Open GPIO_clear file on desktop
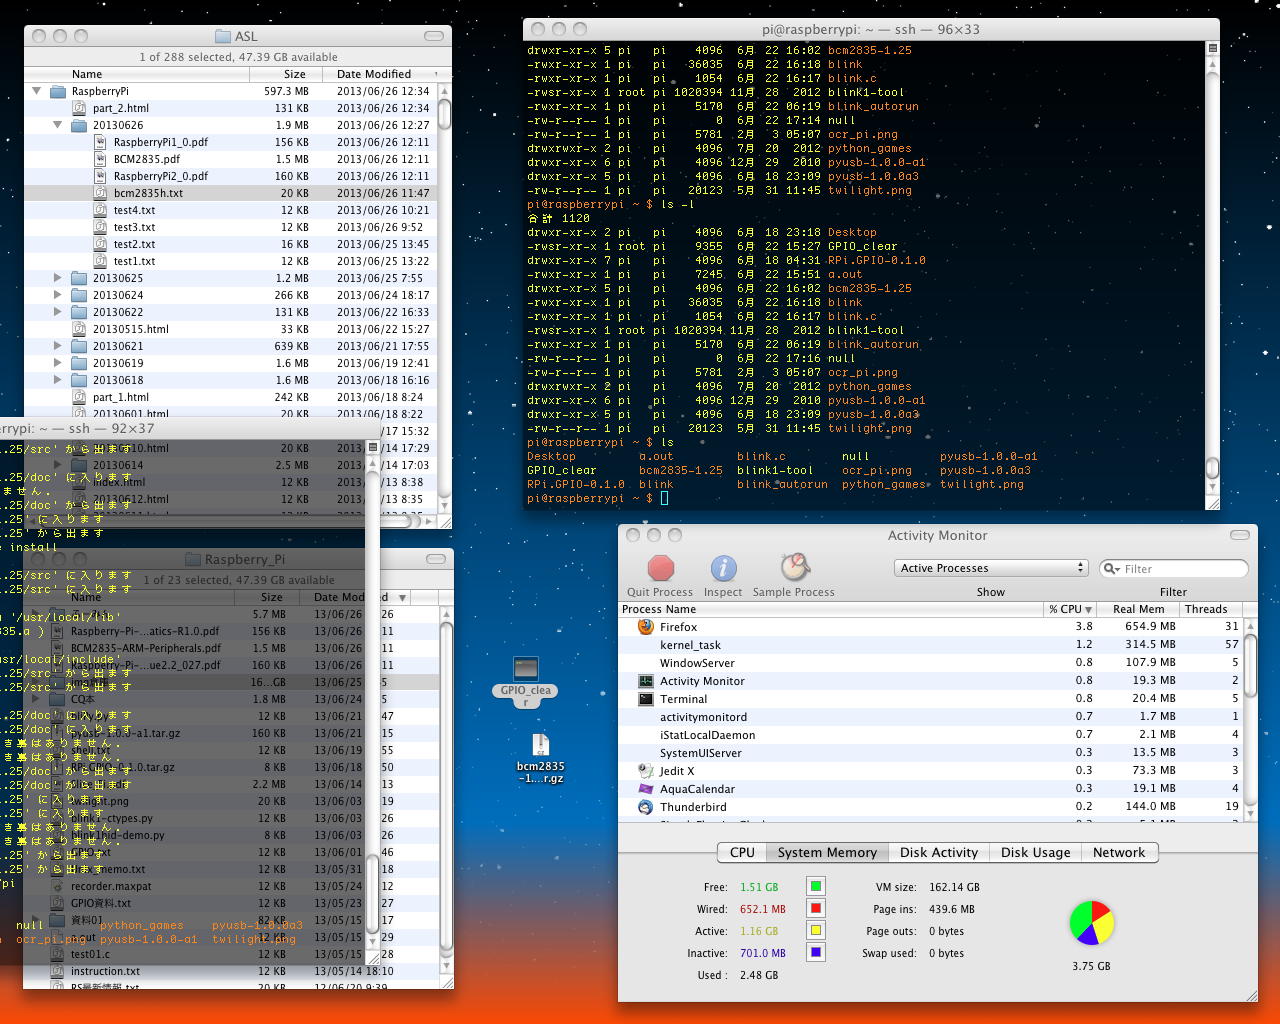 tap(526, 669)
